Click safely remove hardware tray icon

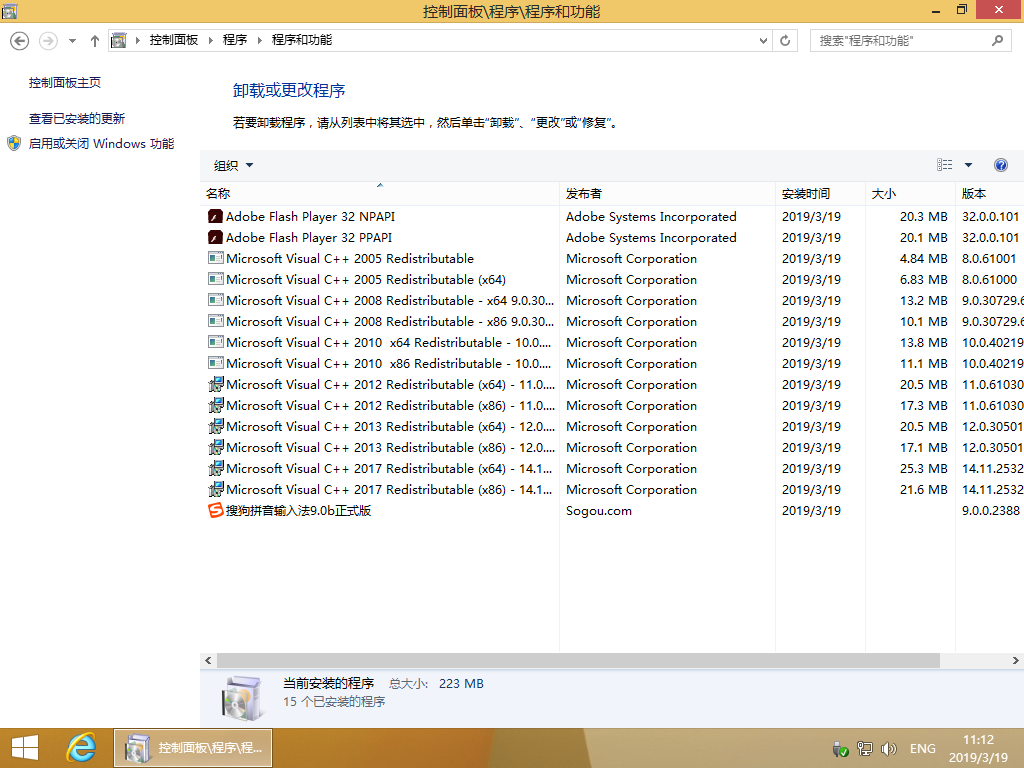840,749
